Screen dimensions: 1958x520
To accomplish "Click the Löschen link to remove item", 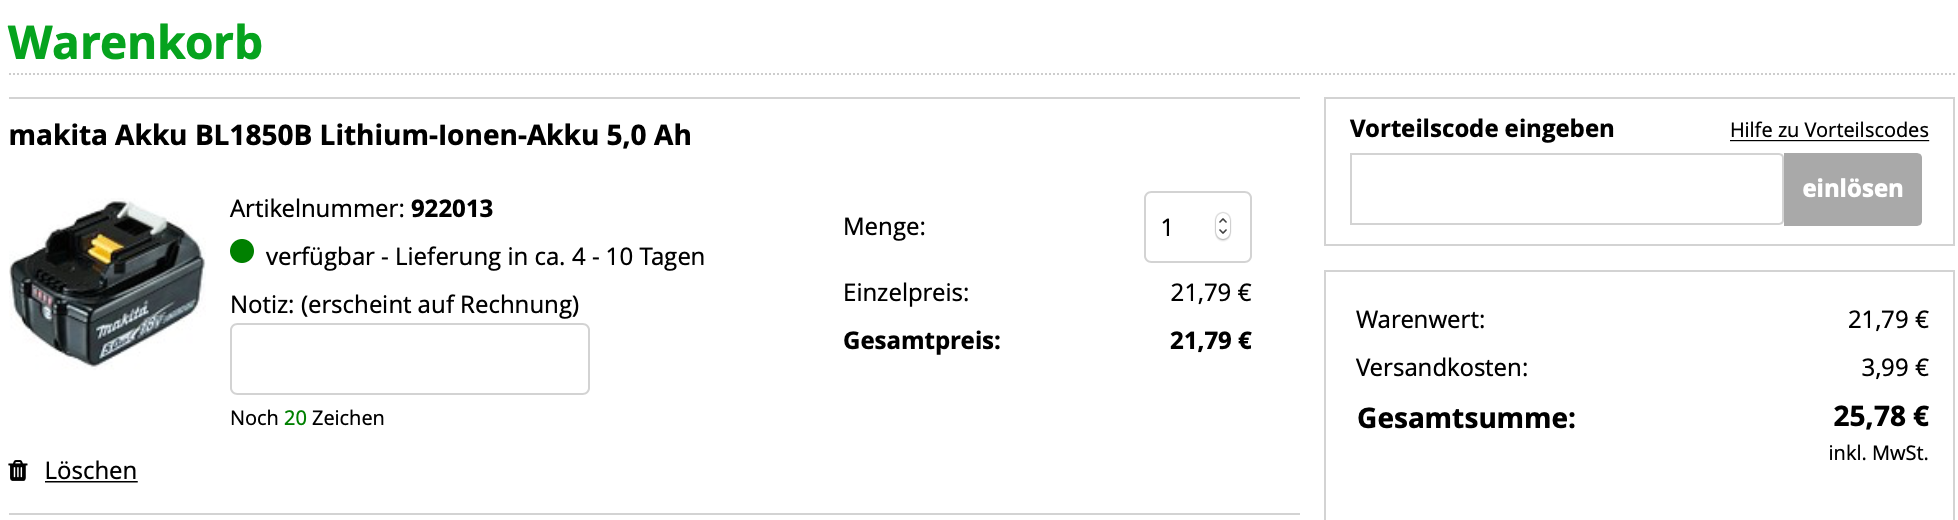I will [x=90, y=470].
